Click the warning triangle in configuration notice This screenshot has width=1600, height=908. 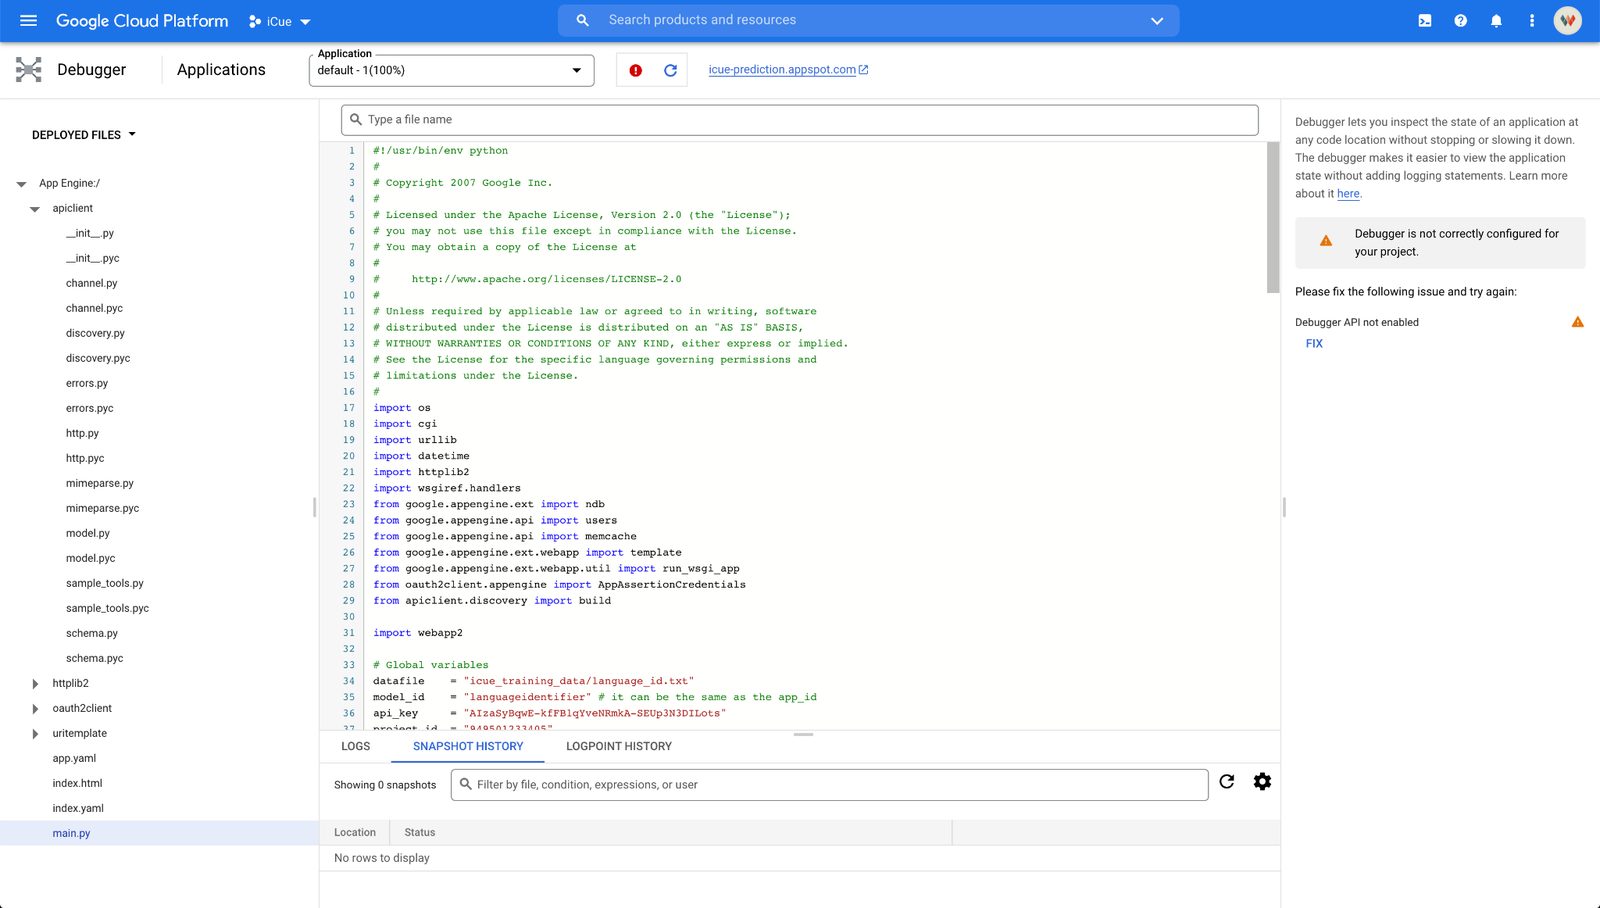click(1326, 241)
